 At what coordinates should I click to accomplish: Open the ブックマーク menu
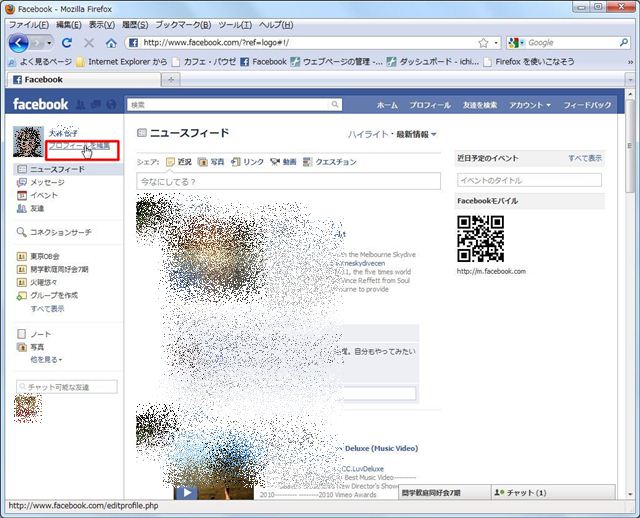click(183, 25)
